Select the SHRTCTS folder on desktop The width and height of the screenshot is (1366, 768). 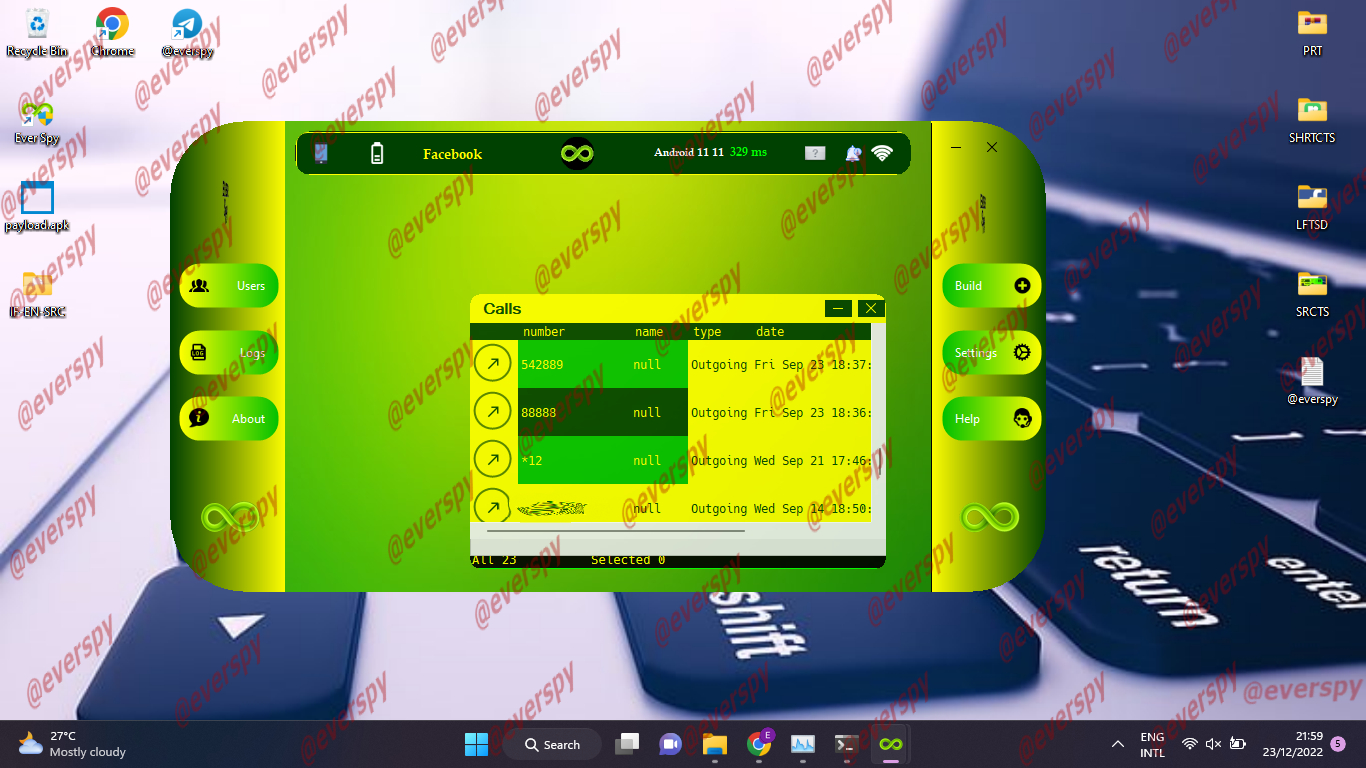pos(1312,120)
